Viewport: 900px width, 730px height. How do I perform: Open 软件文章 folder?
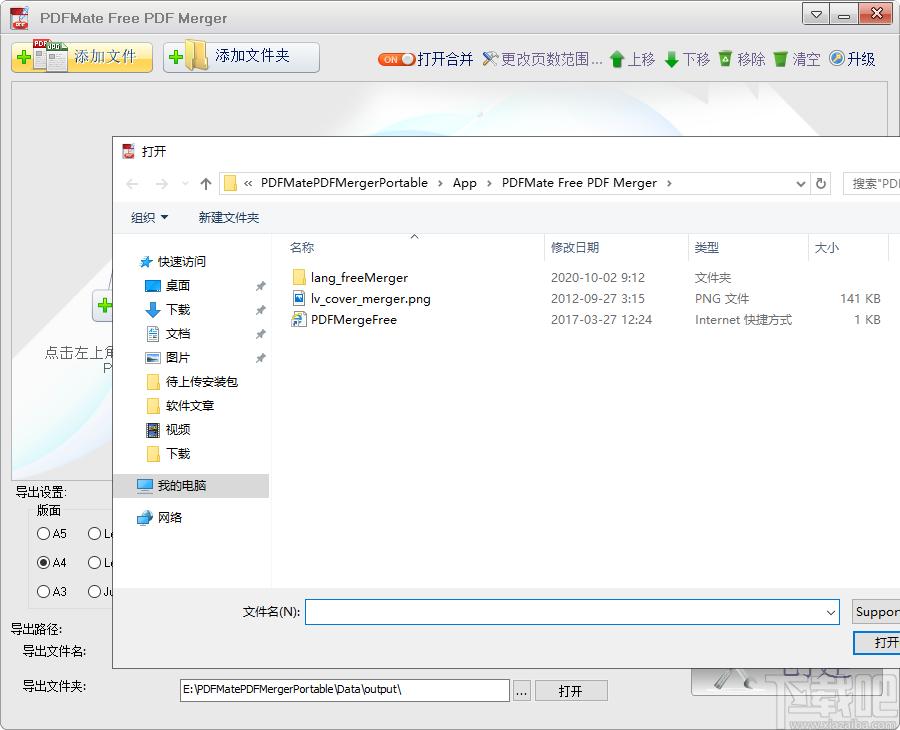click(x=180, y=406)
